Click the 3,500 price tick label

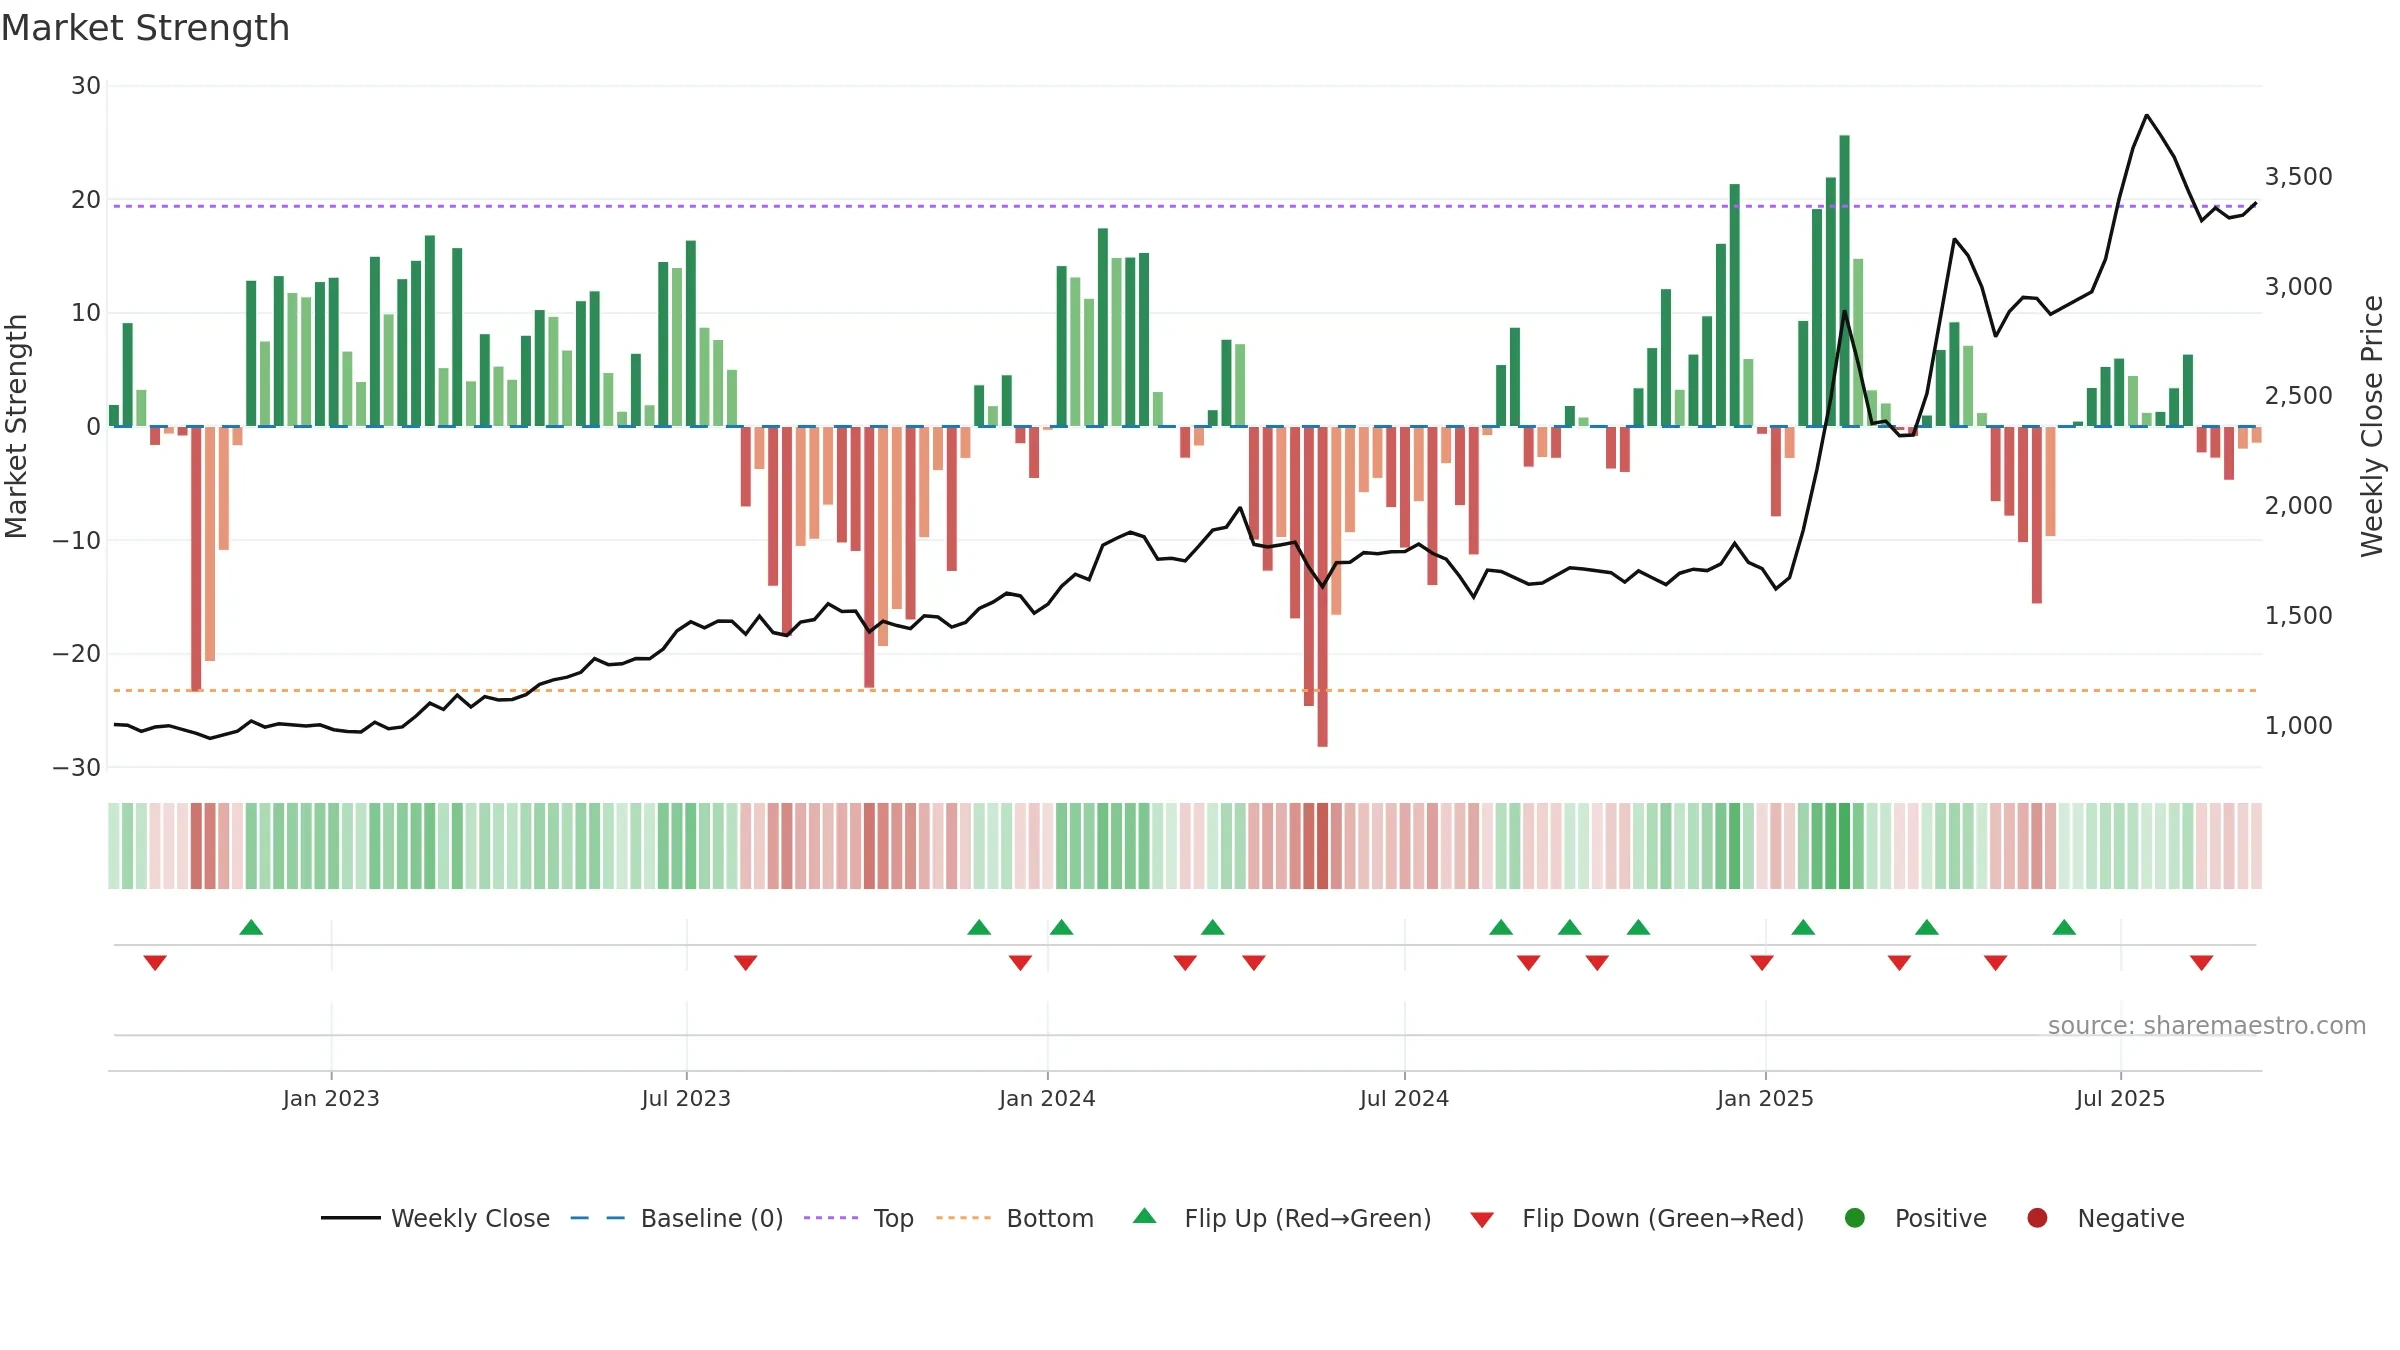2298,177
